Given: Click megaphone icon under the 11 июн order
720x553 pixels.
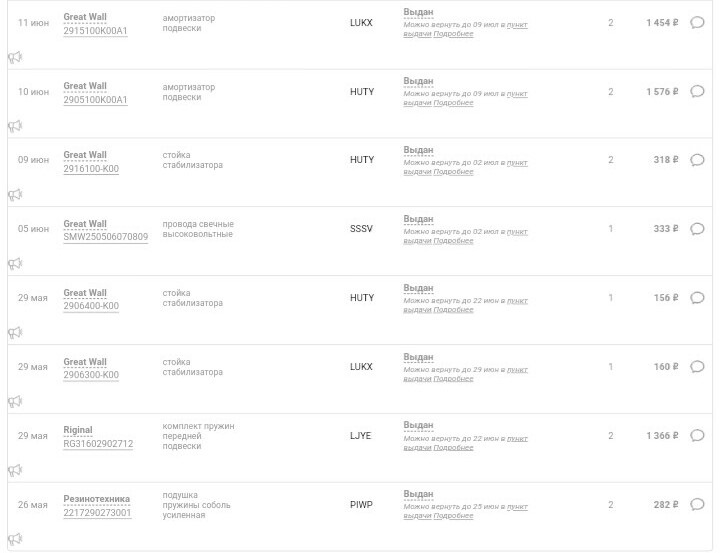Looking at the screenshot, I should tap(15, 57).
